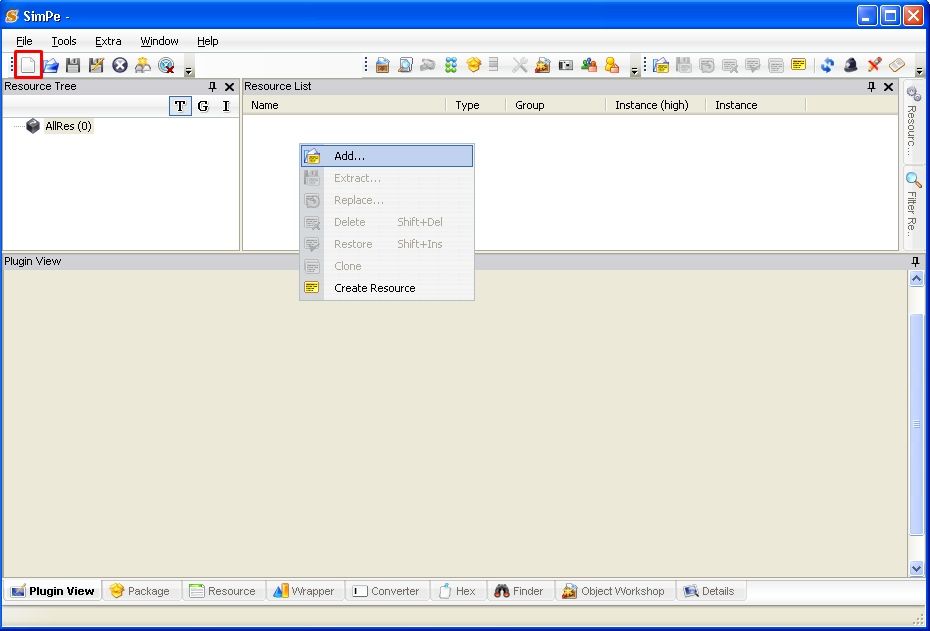The width and height of the screenshot is (930, 631).
Task: Open the docked Resourc... side panel tab
Action: pyautogui.click(x=912, y=122)
